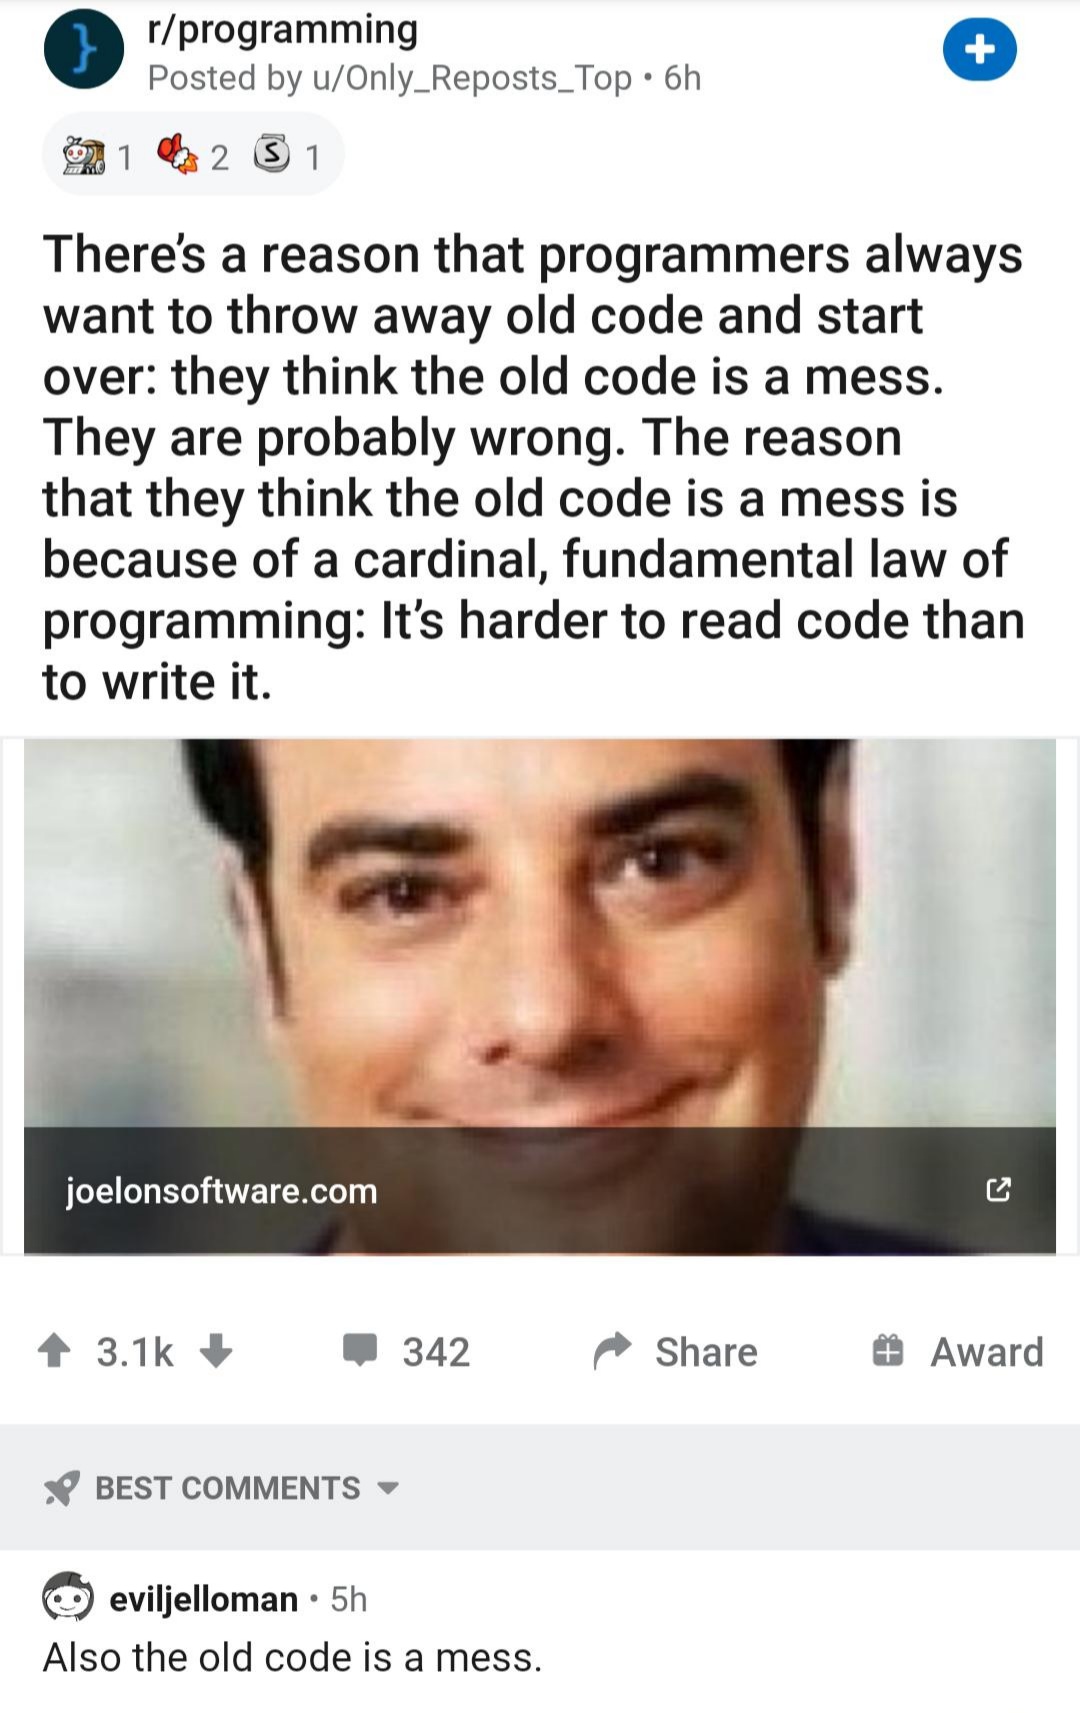The image size is (1080, 1713).
Task: Open external link icon on image banner
Action: pyautogui.click(x=998, y=1190)
